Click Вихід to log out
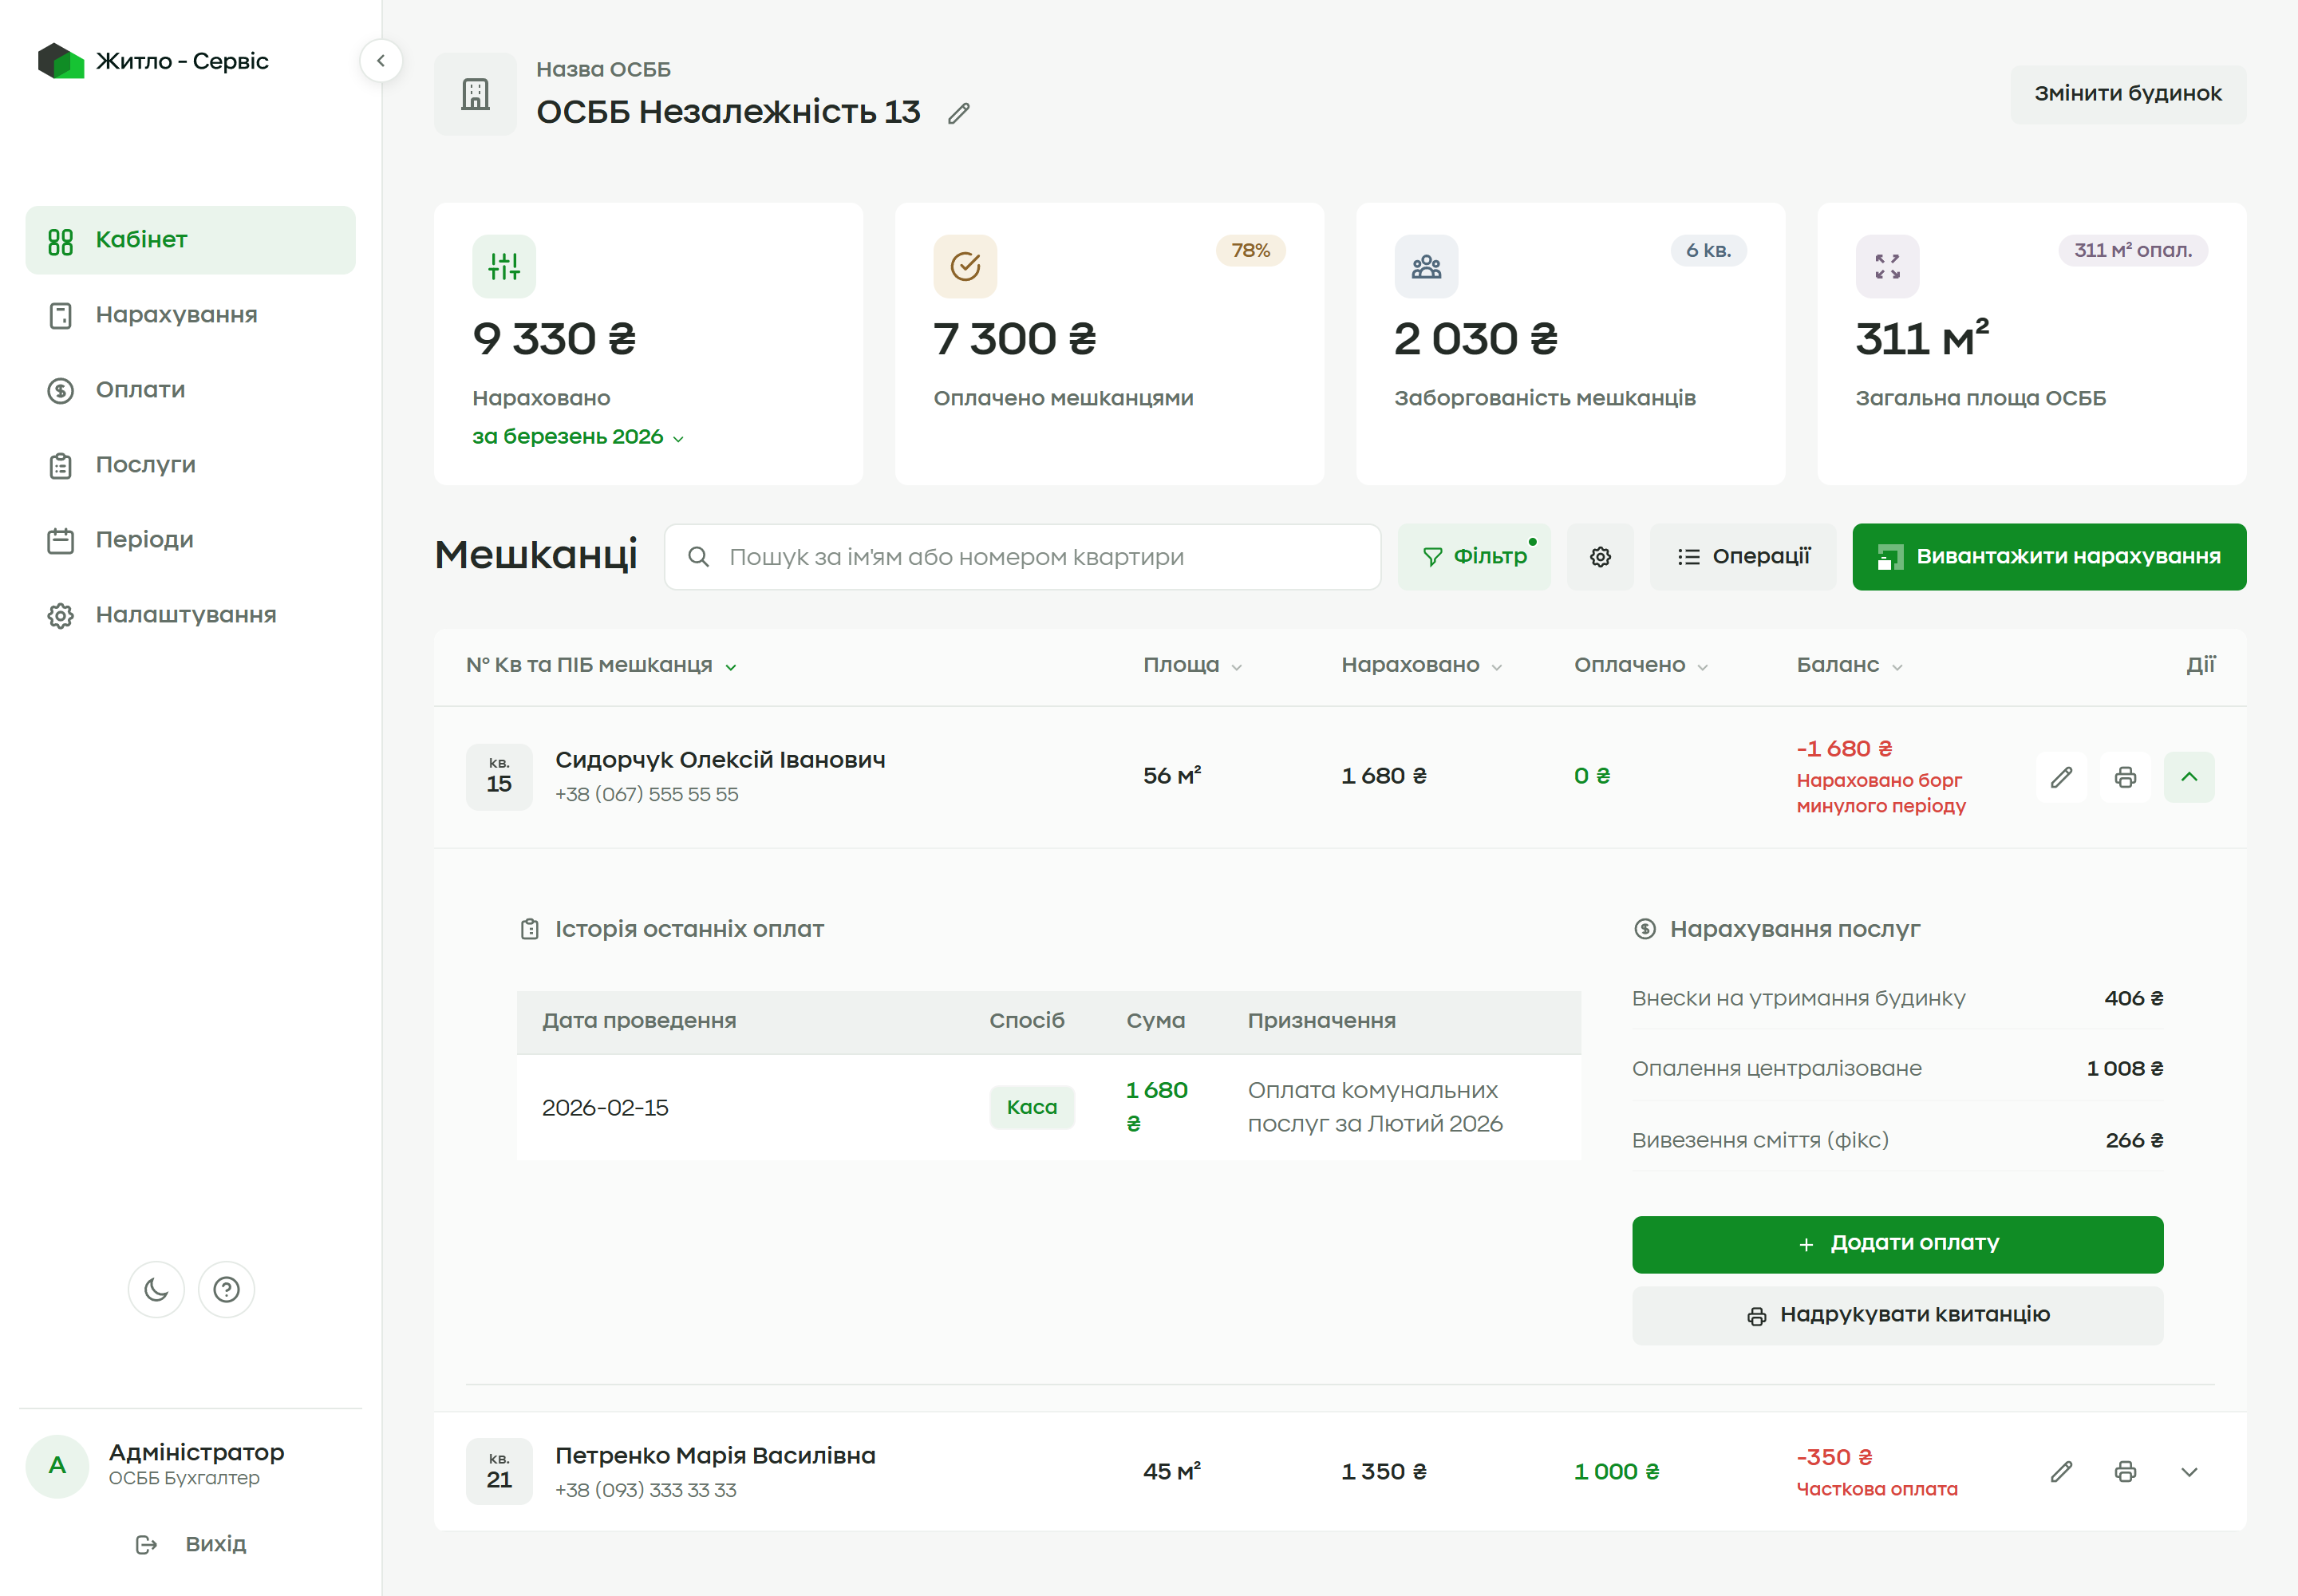Viewport: 2298px width, 1596px height. (x=190, y=1545)
